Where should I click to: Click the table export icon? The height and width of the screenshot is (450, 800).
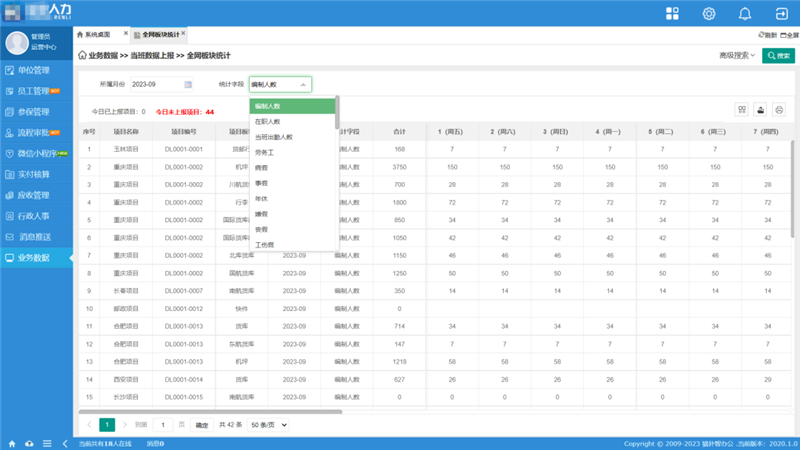[x=761, y=110]
